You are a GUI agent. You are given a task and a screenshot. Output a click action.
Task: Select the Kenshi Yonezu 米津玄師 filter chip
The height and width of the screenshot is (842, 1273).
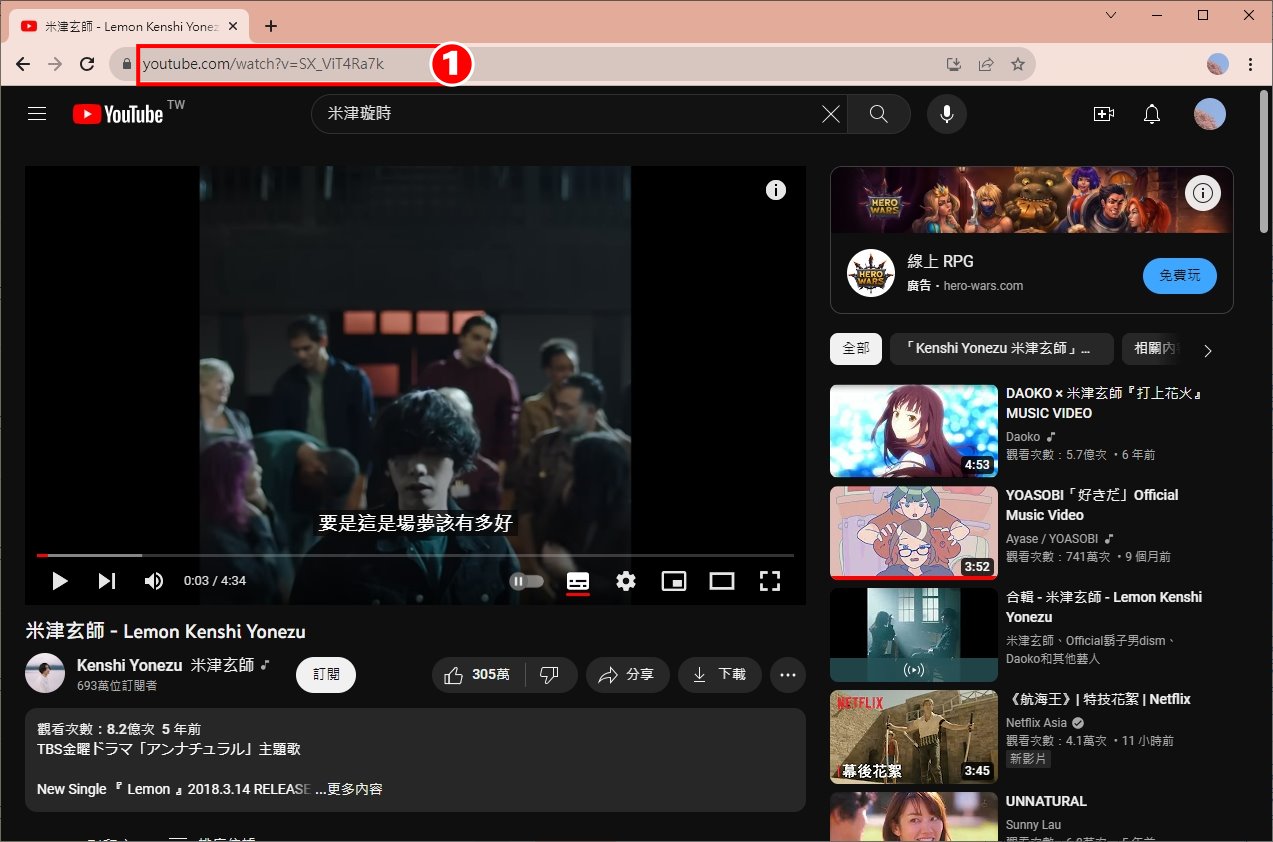(x=1002, y=349)
